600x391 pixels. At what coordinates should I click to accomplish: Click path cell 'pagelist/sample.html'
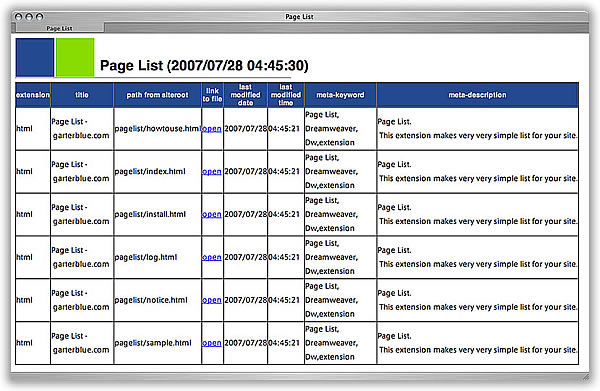[x=157, y=343]
